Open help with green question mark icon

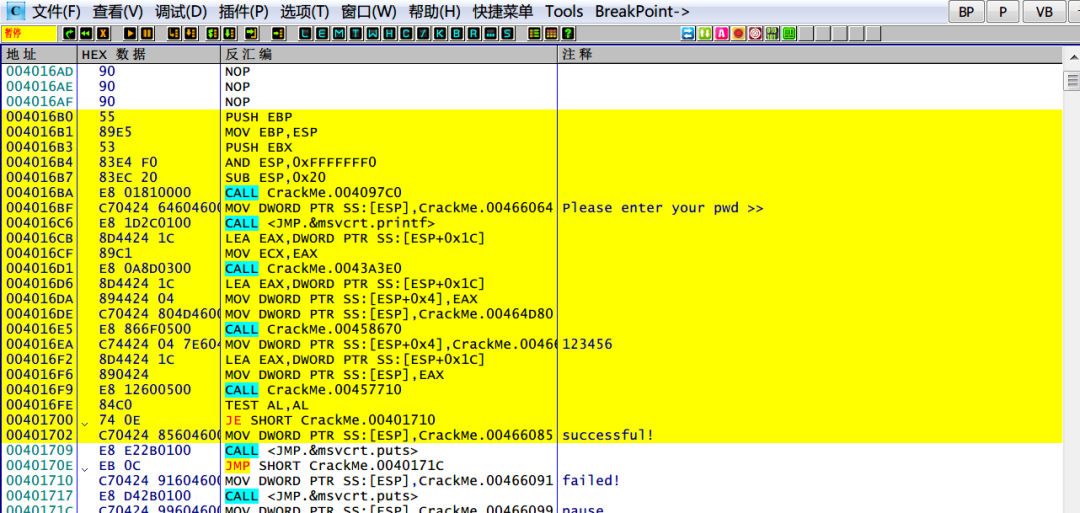coord(568,33)
